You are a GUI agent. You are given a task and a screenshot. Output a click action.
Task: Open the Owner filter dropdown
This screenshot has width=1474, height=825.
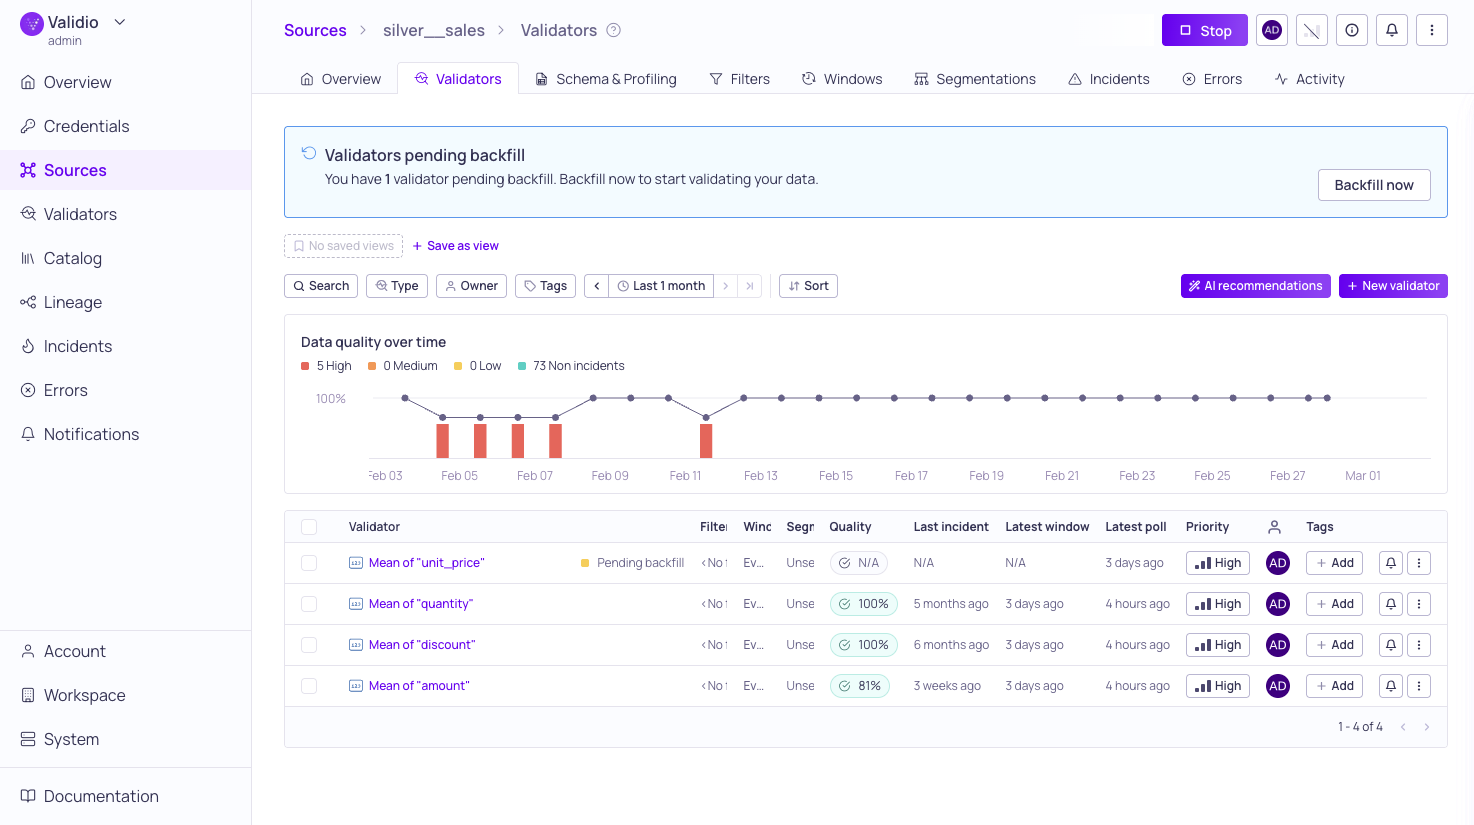tap(471, 286)
